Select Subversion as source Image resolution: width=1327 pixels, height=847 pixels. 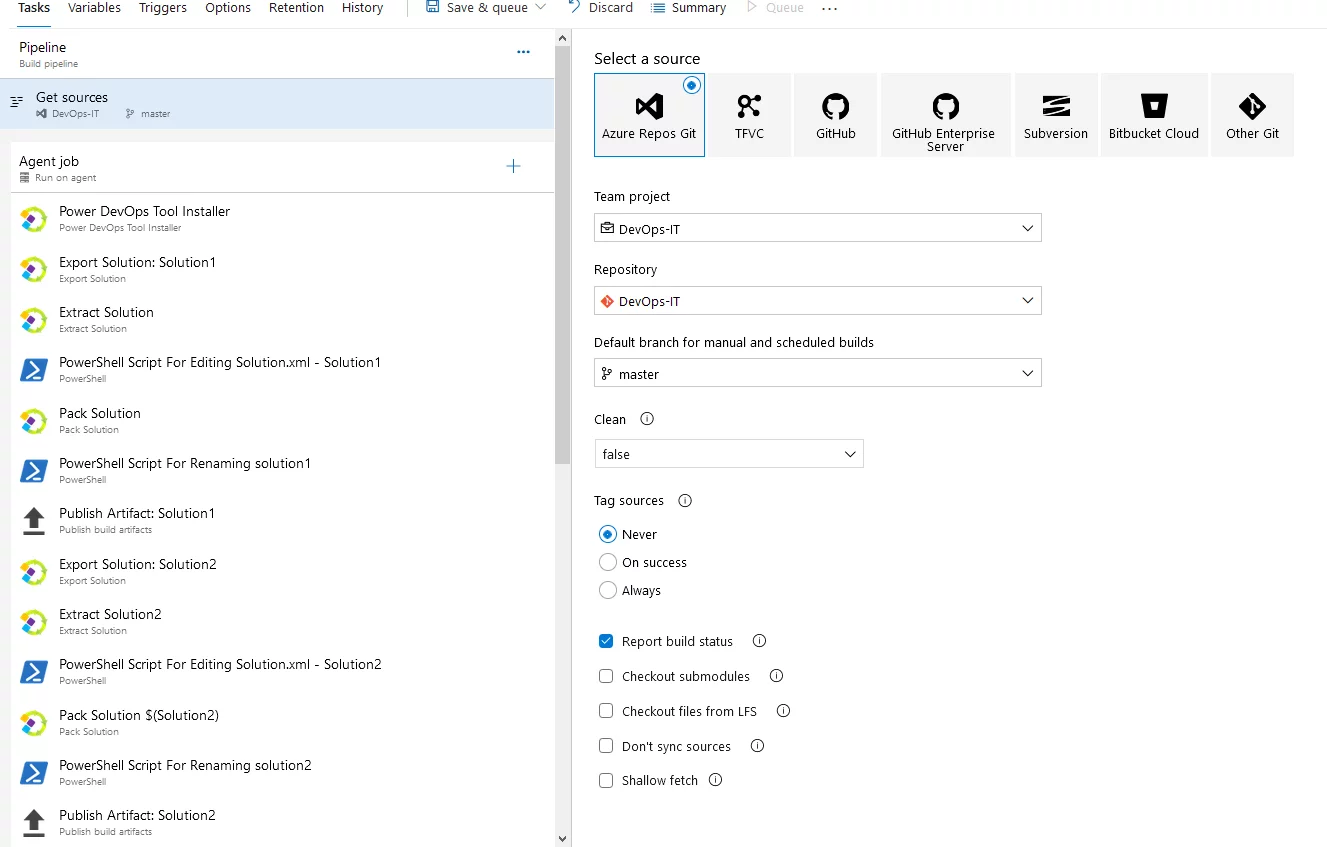coord(1056,115)
